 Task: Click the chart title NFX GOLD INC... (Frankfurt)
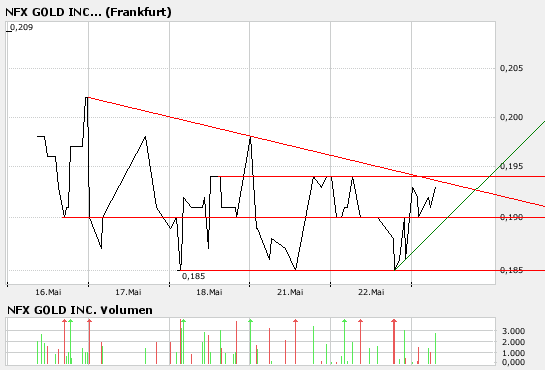(88, 12)
